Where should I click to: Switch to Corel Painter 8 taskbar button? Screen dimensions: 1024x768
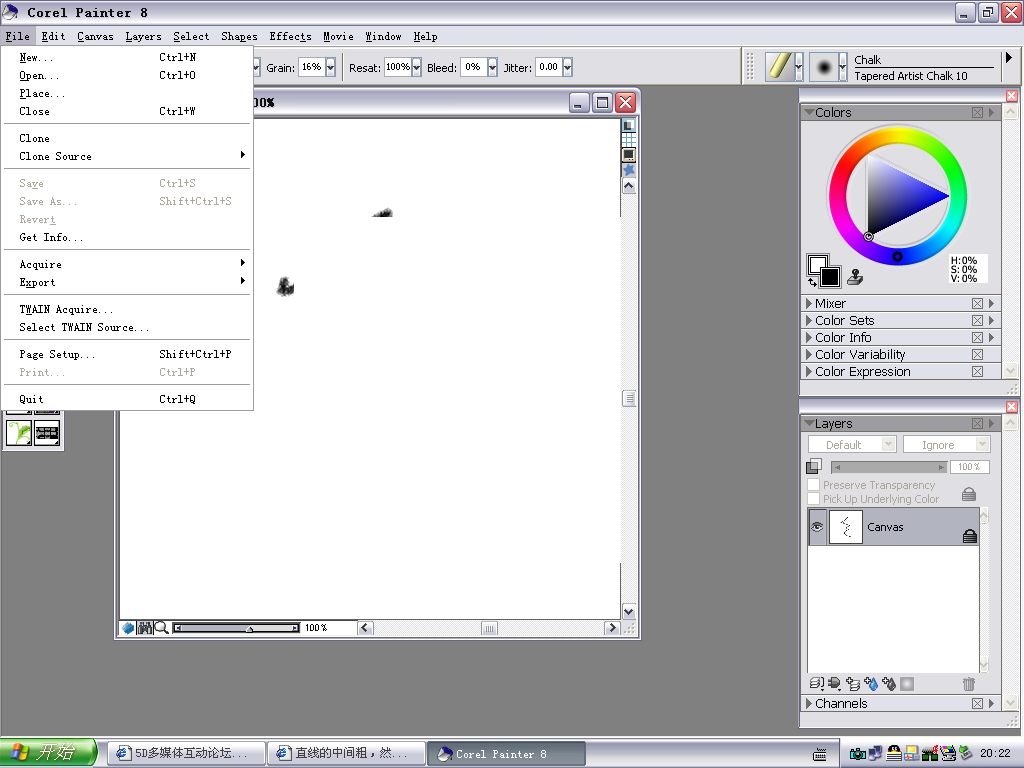(505, 754)
